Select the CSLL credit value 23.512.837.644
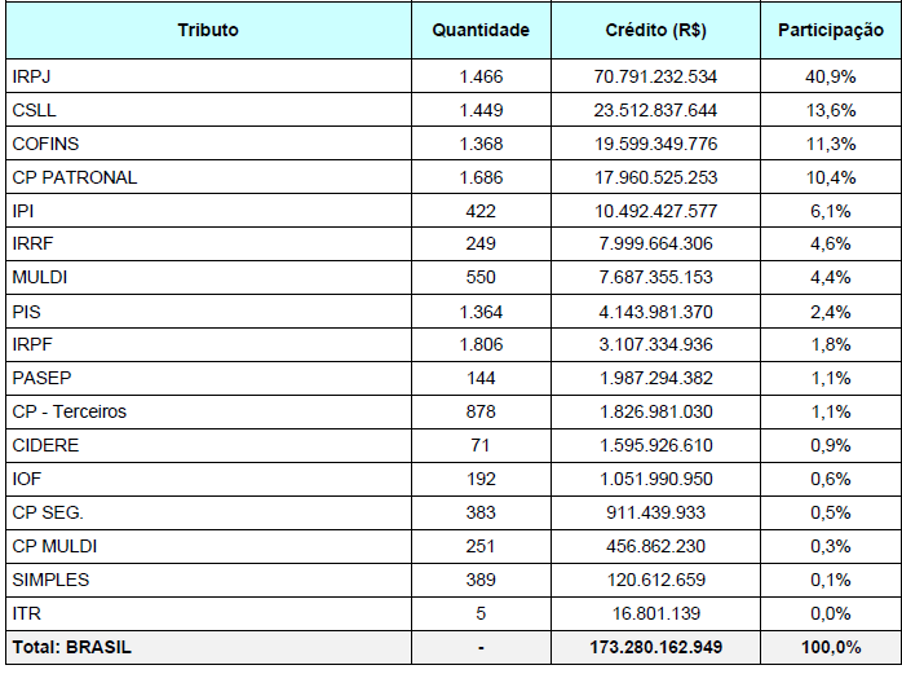Image resolution: width=902 pixels, height=675 pixels. (x=656, y=110)
